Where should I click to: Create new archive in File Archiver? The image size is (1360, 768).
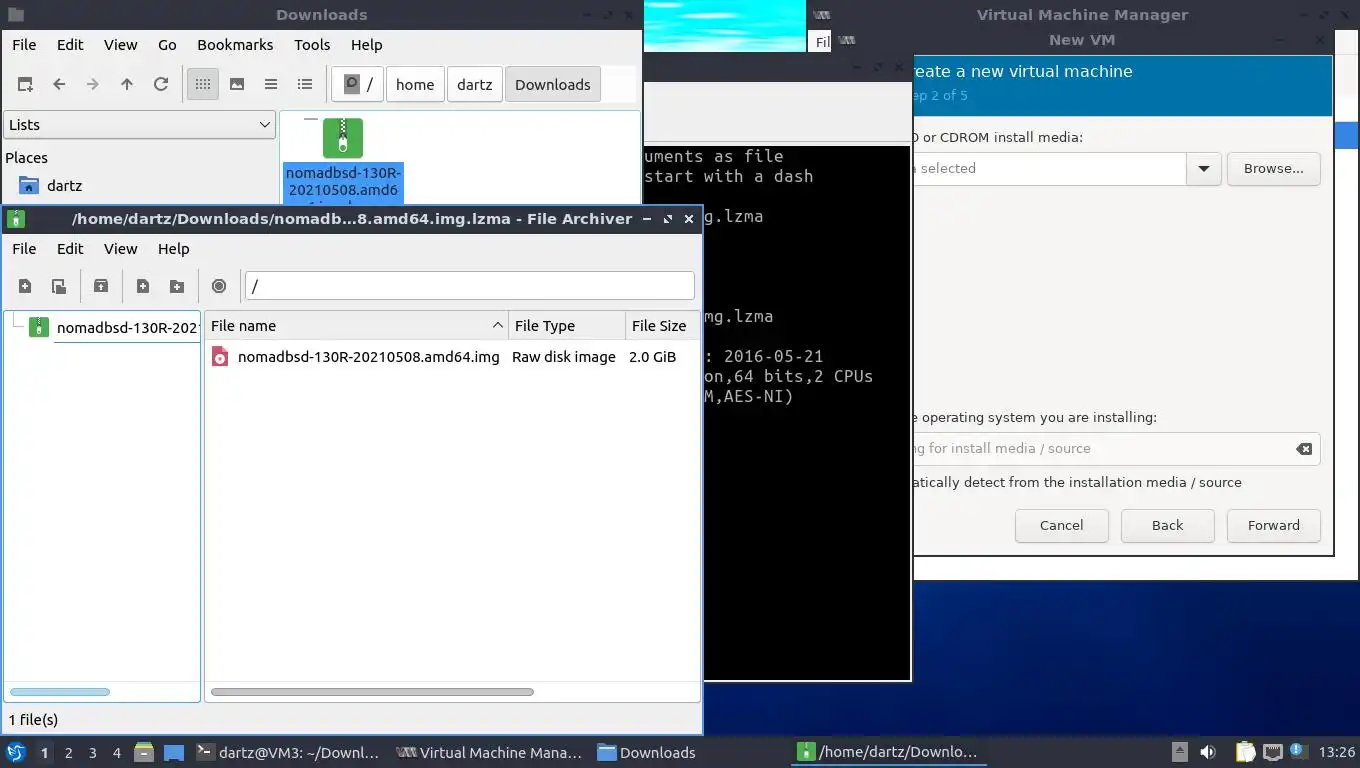[x=25, y=286]
